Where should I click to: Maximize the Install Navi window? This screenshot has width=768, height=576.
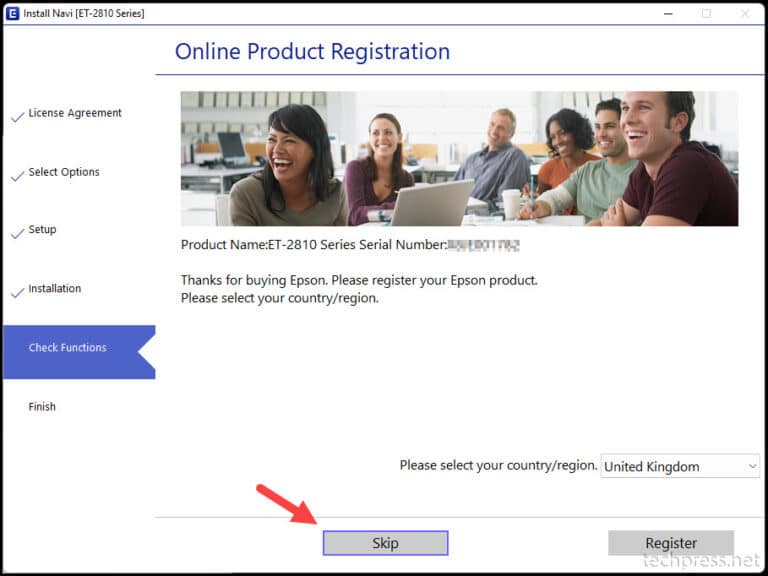pyautogui.click(x=706, y=13)
